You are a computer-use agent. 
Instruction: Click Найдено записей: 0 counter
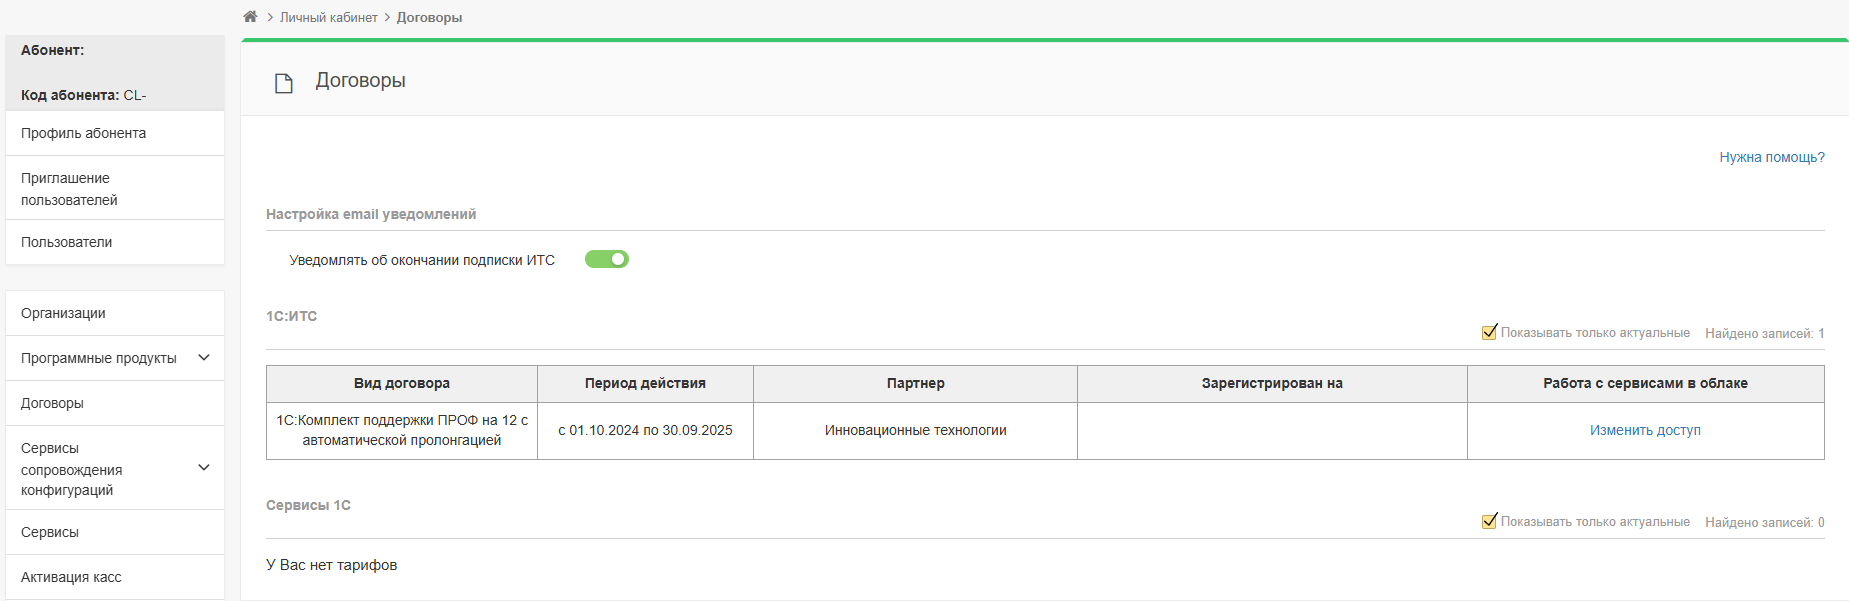point(1765,522)
